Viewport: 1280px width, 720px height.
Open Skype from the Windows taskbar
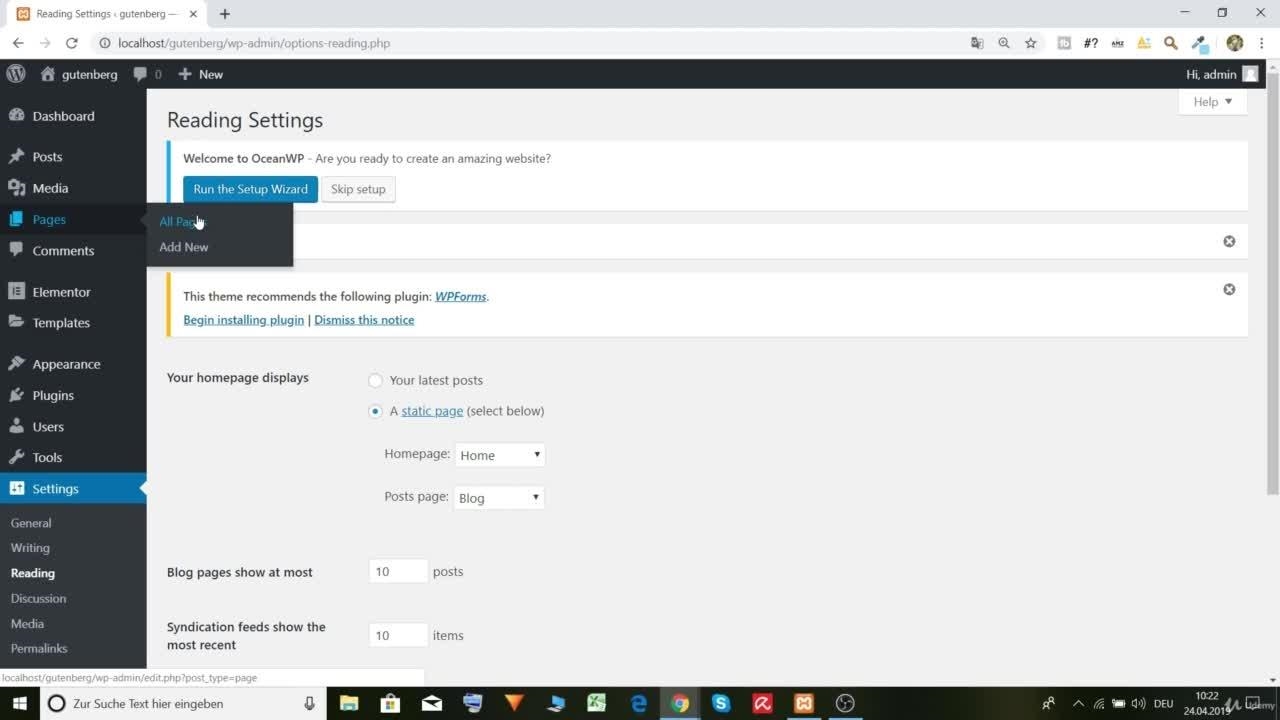pyautogui.click(x=721, y=703)
